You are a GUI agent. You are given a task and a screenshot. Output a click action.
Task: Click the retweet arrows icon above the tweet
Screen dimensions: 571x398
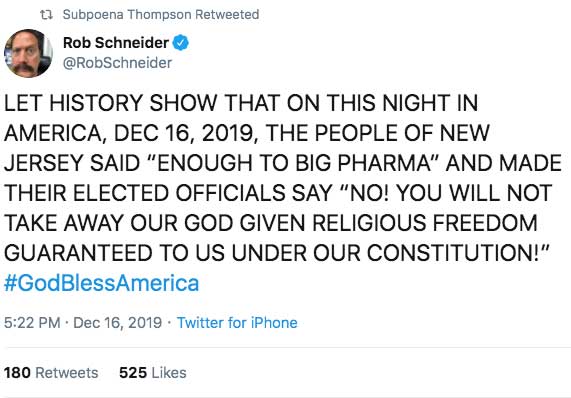point(47,15)
